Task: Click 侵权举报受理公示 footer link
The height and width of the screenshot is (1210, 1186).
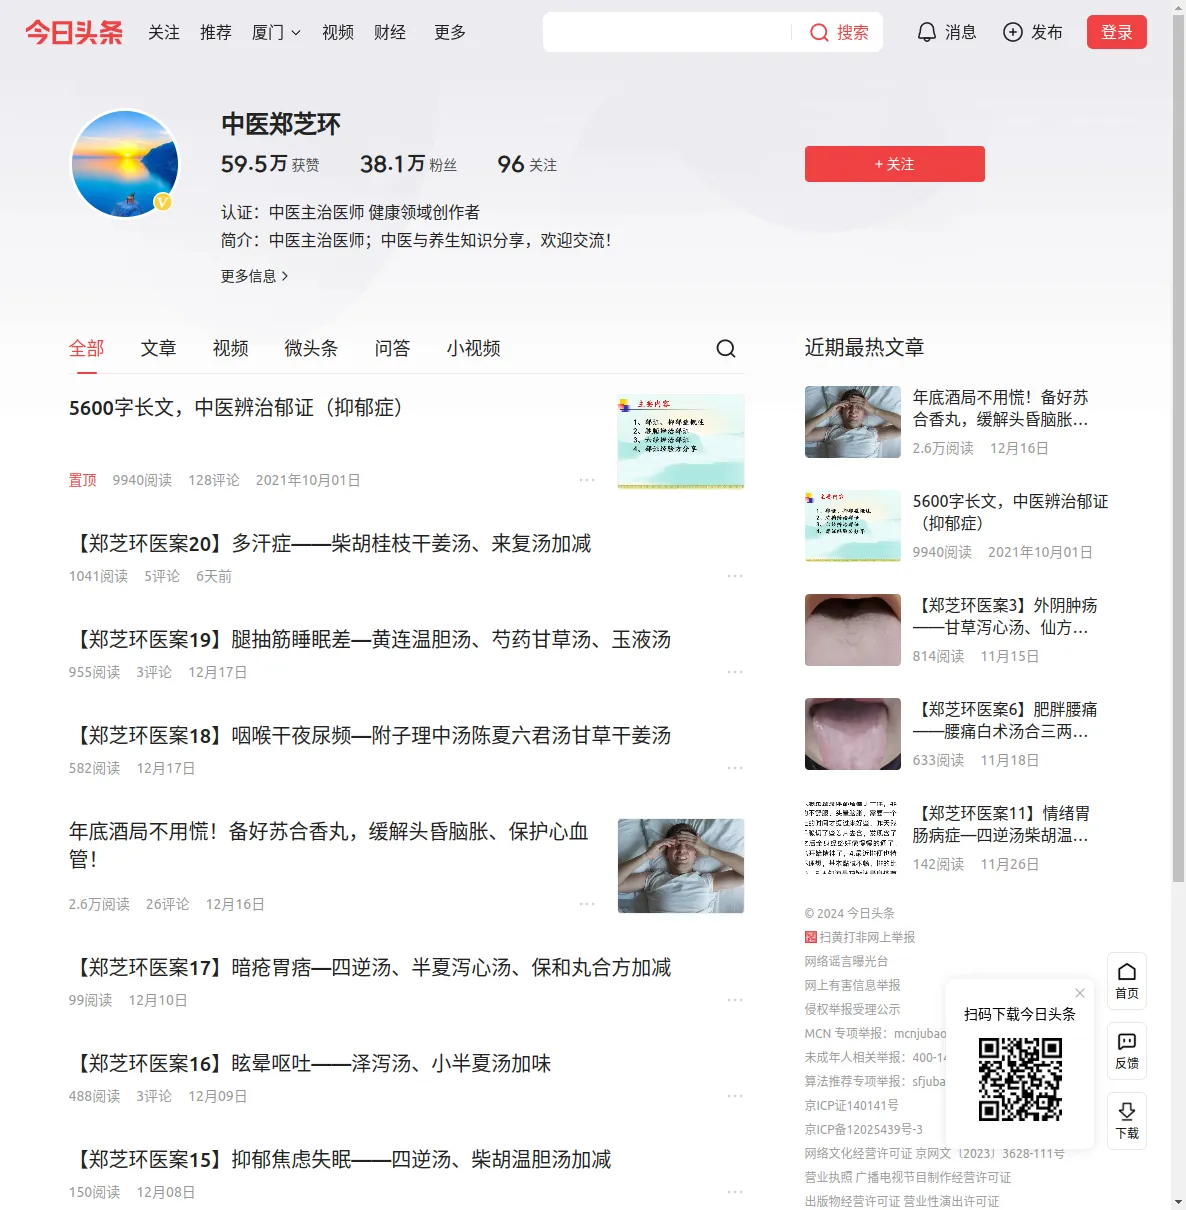Action: (x=852, y=1009)
